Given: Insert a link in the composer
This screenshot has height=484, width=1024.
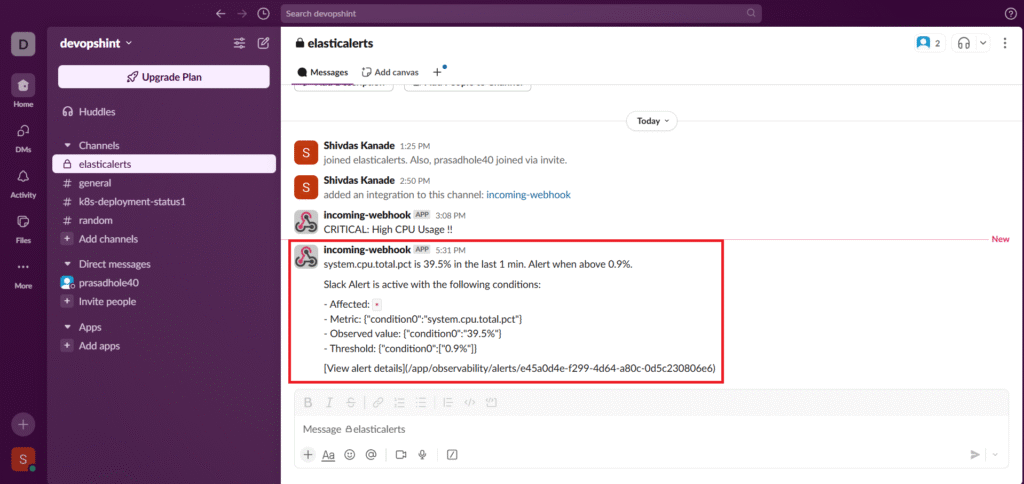Looking at the screenshot, I should (x=377, y=402).
